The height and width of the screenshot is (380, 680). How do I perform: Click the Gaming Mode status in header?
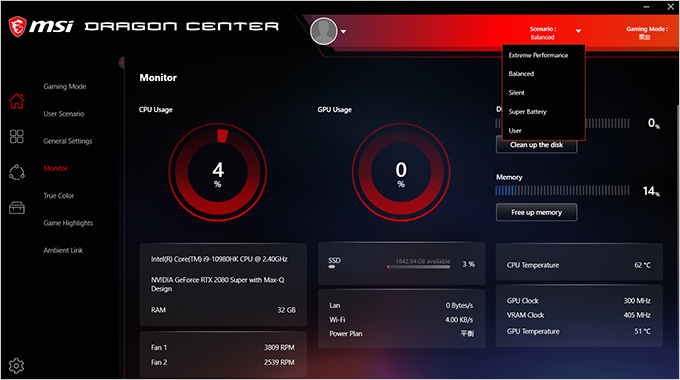click(646, 33)
